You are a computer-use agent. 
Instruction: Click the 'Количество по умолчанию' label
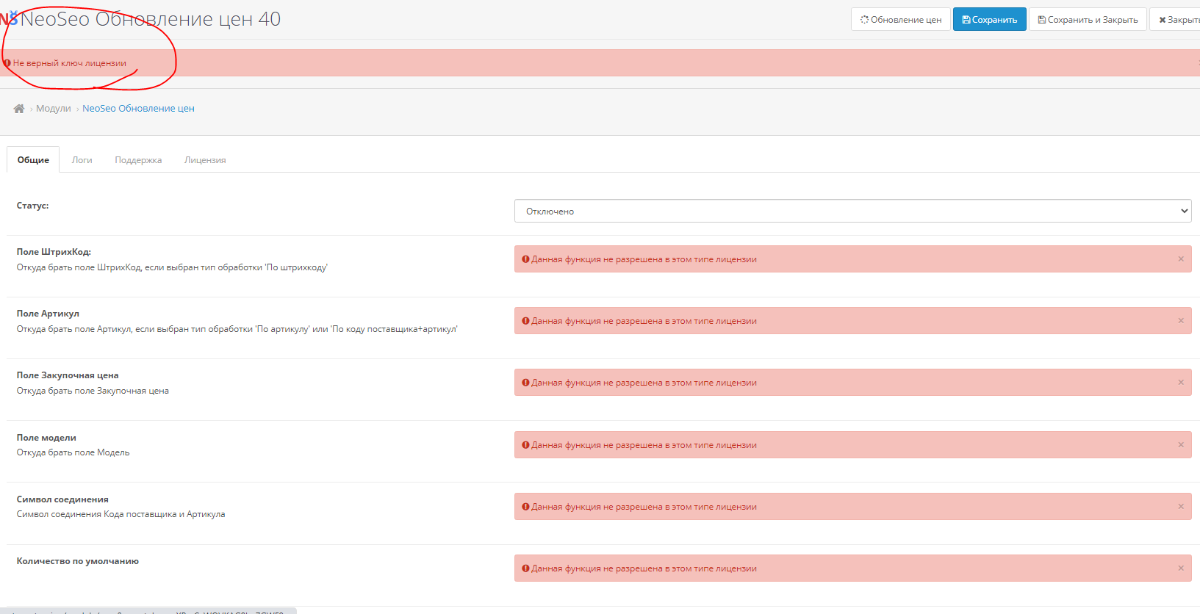click(x=78, y=561)
